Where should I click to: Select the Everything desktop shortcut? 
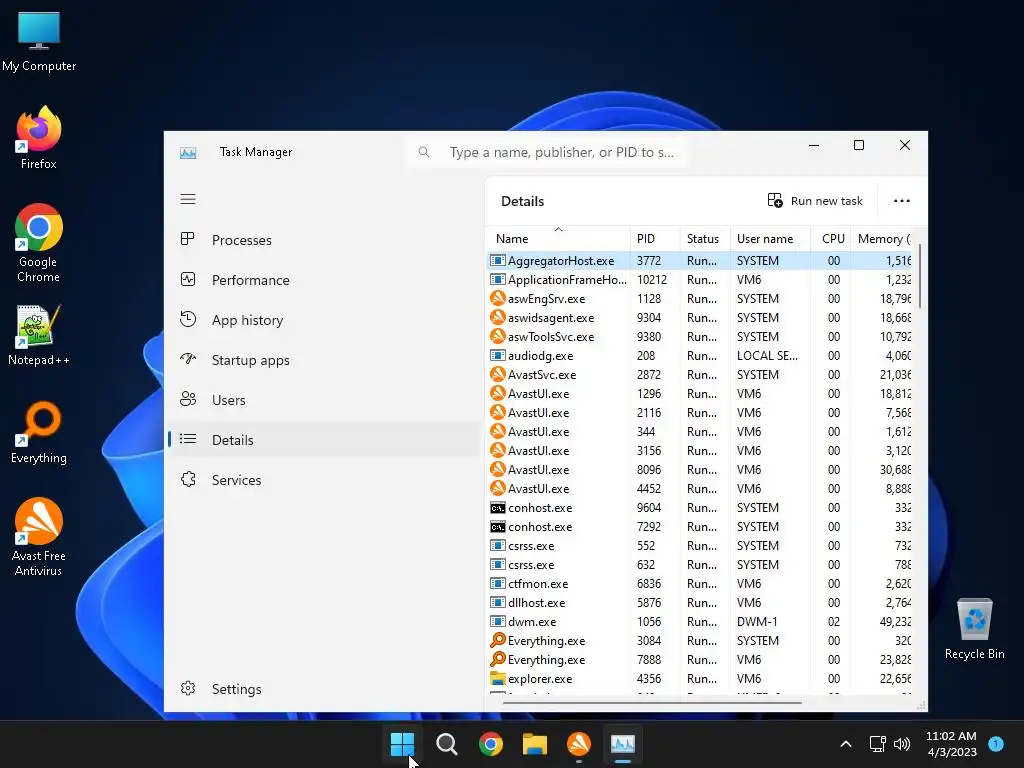click(39, 432)
